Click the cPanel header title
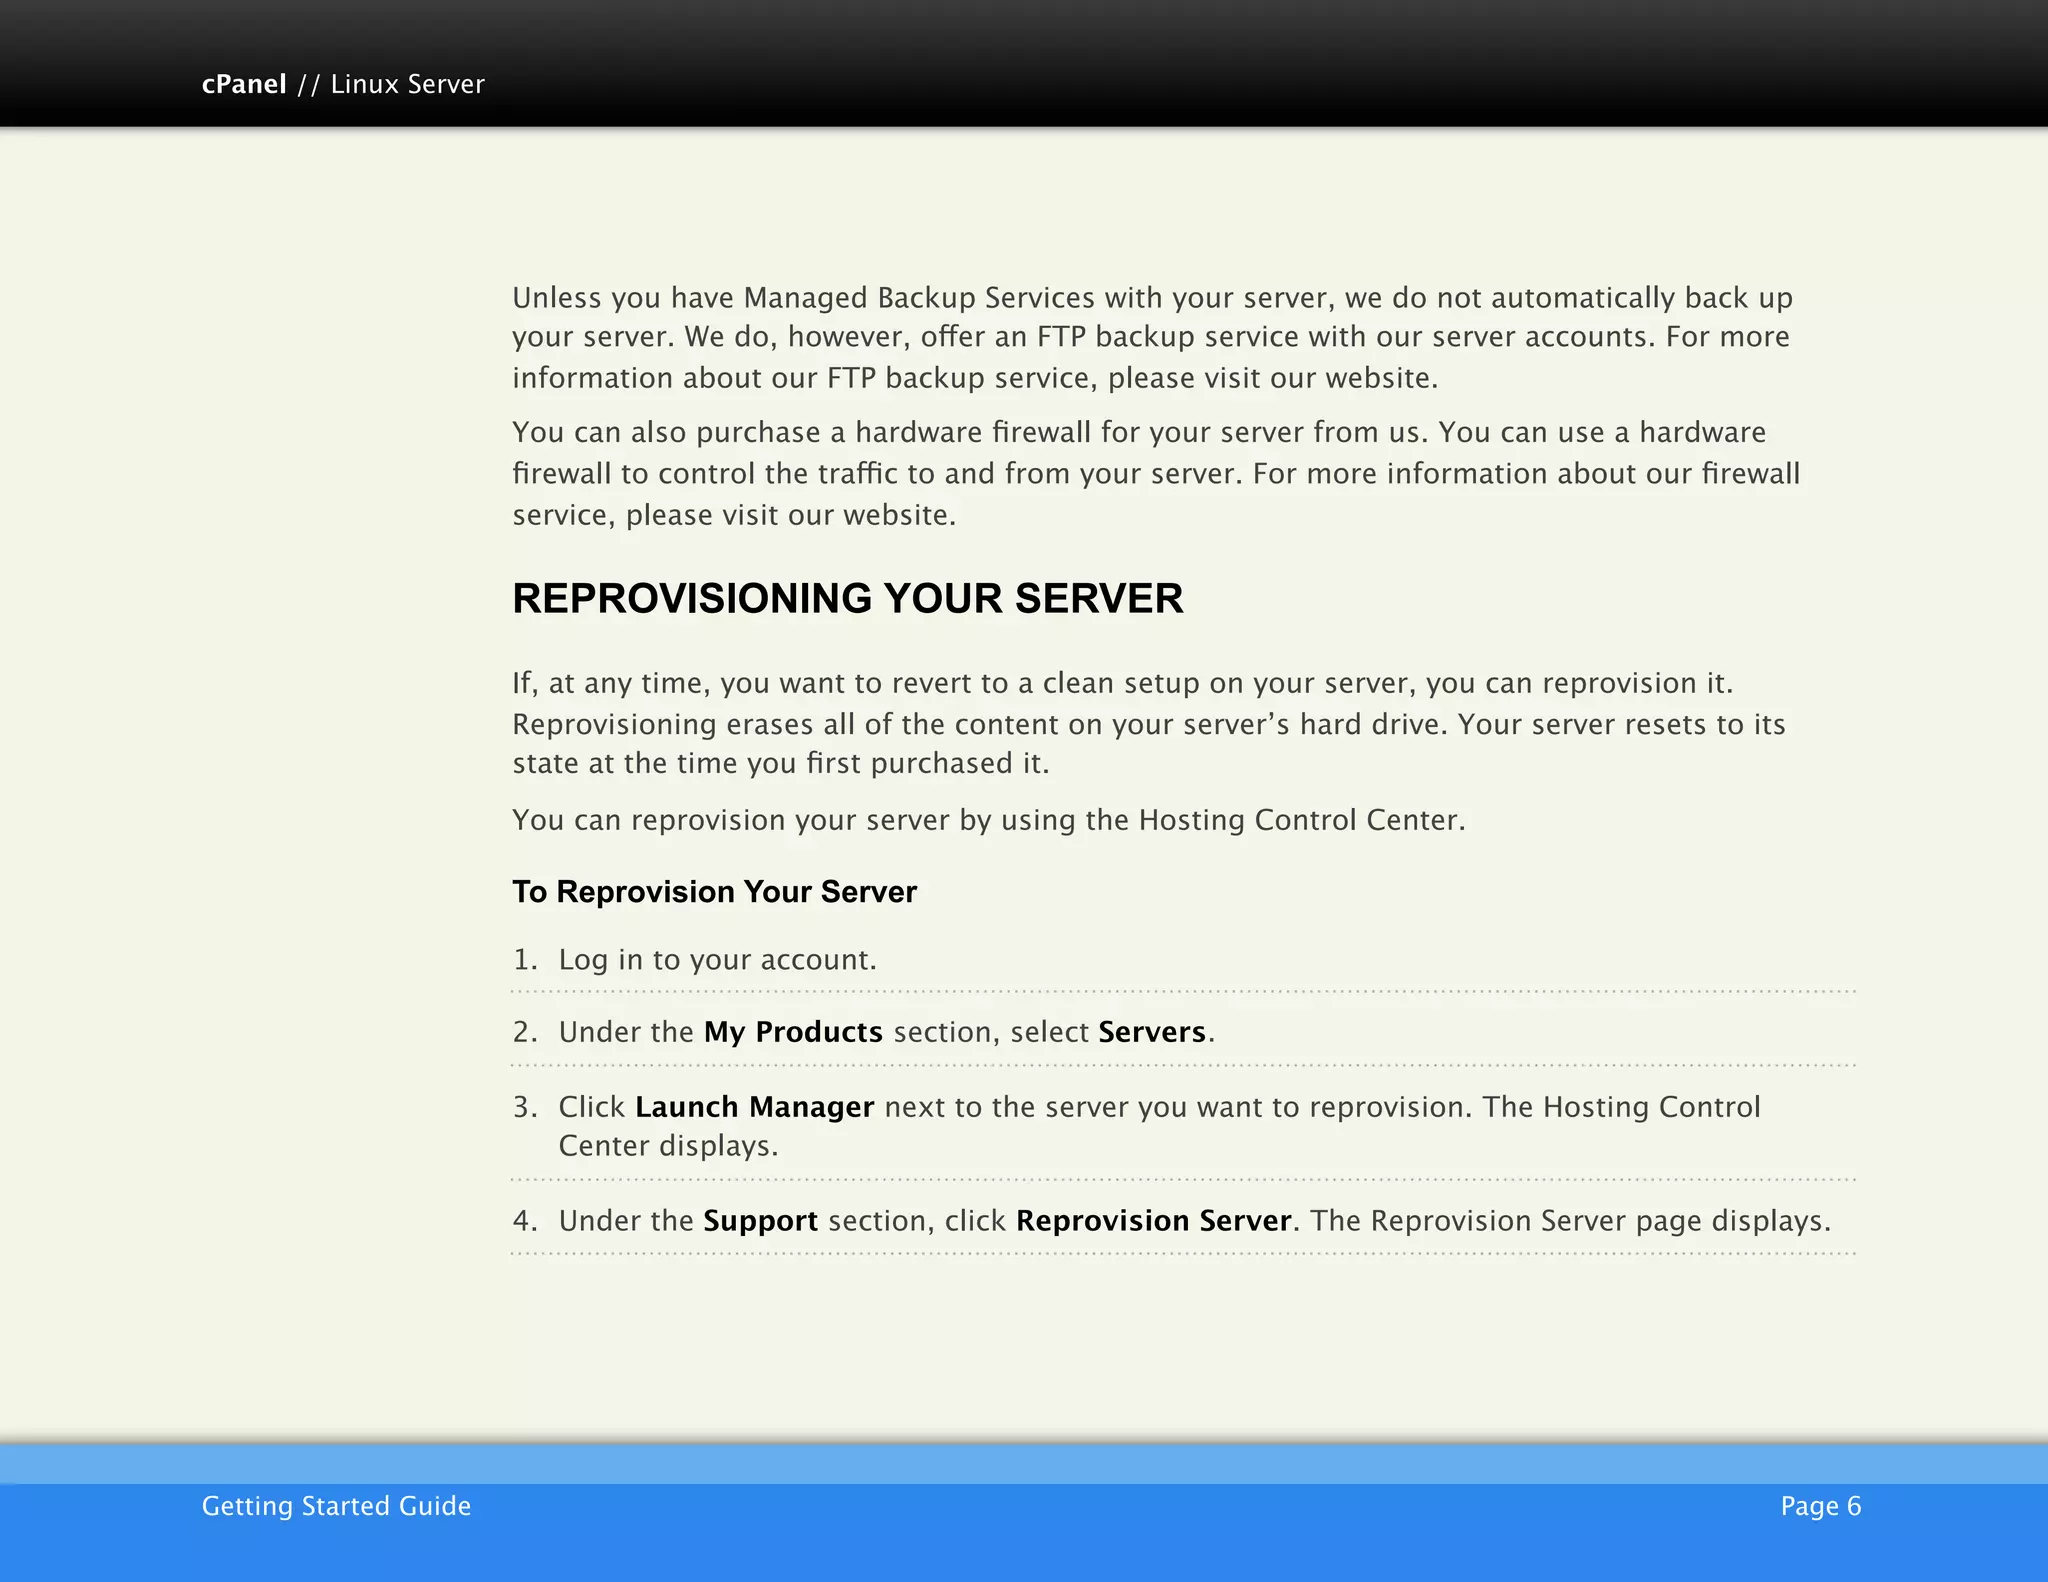Screen dimensions: 2048x1582 [244, 84]
